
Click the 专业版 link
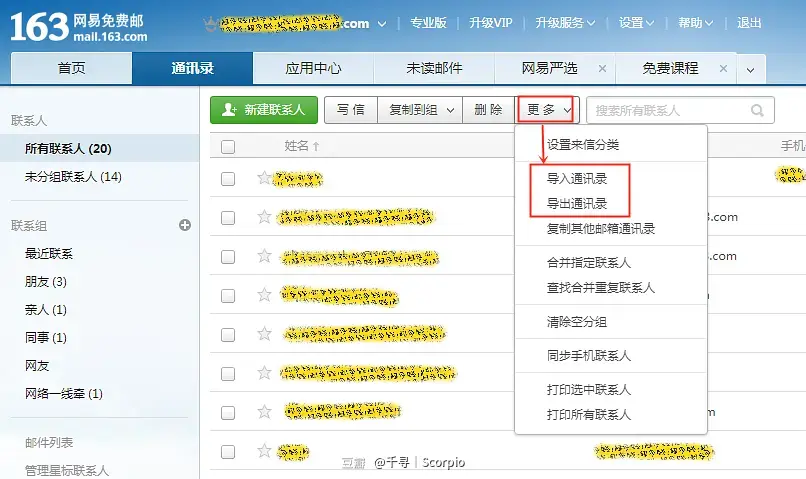point(428,23)
